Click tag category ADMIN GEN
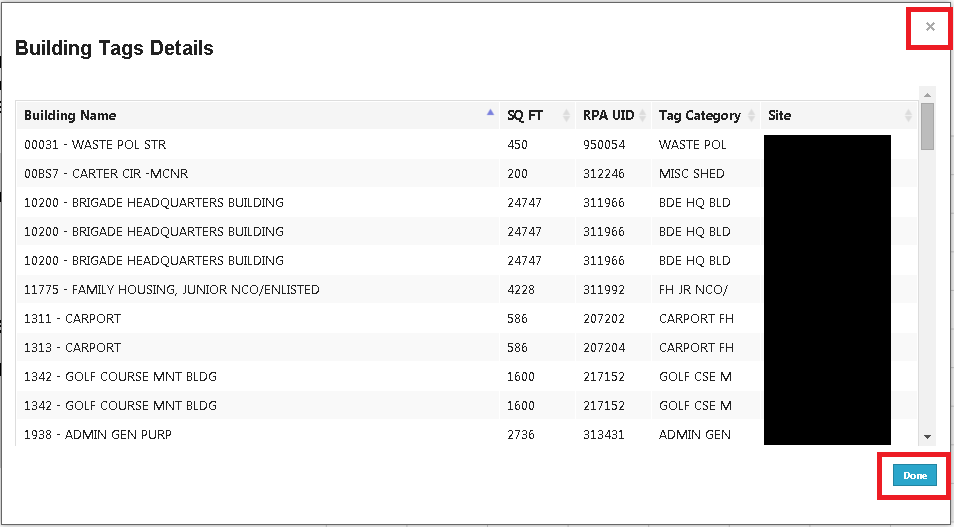Viewport: 954px width, 527px height. (x=695, y=435)
